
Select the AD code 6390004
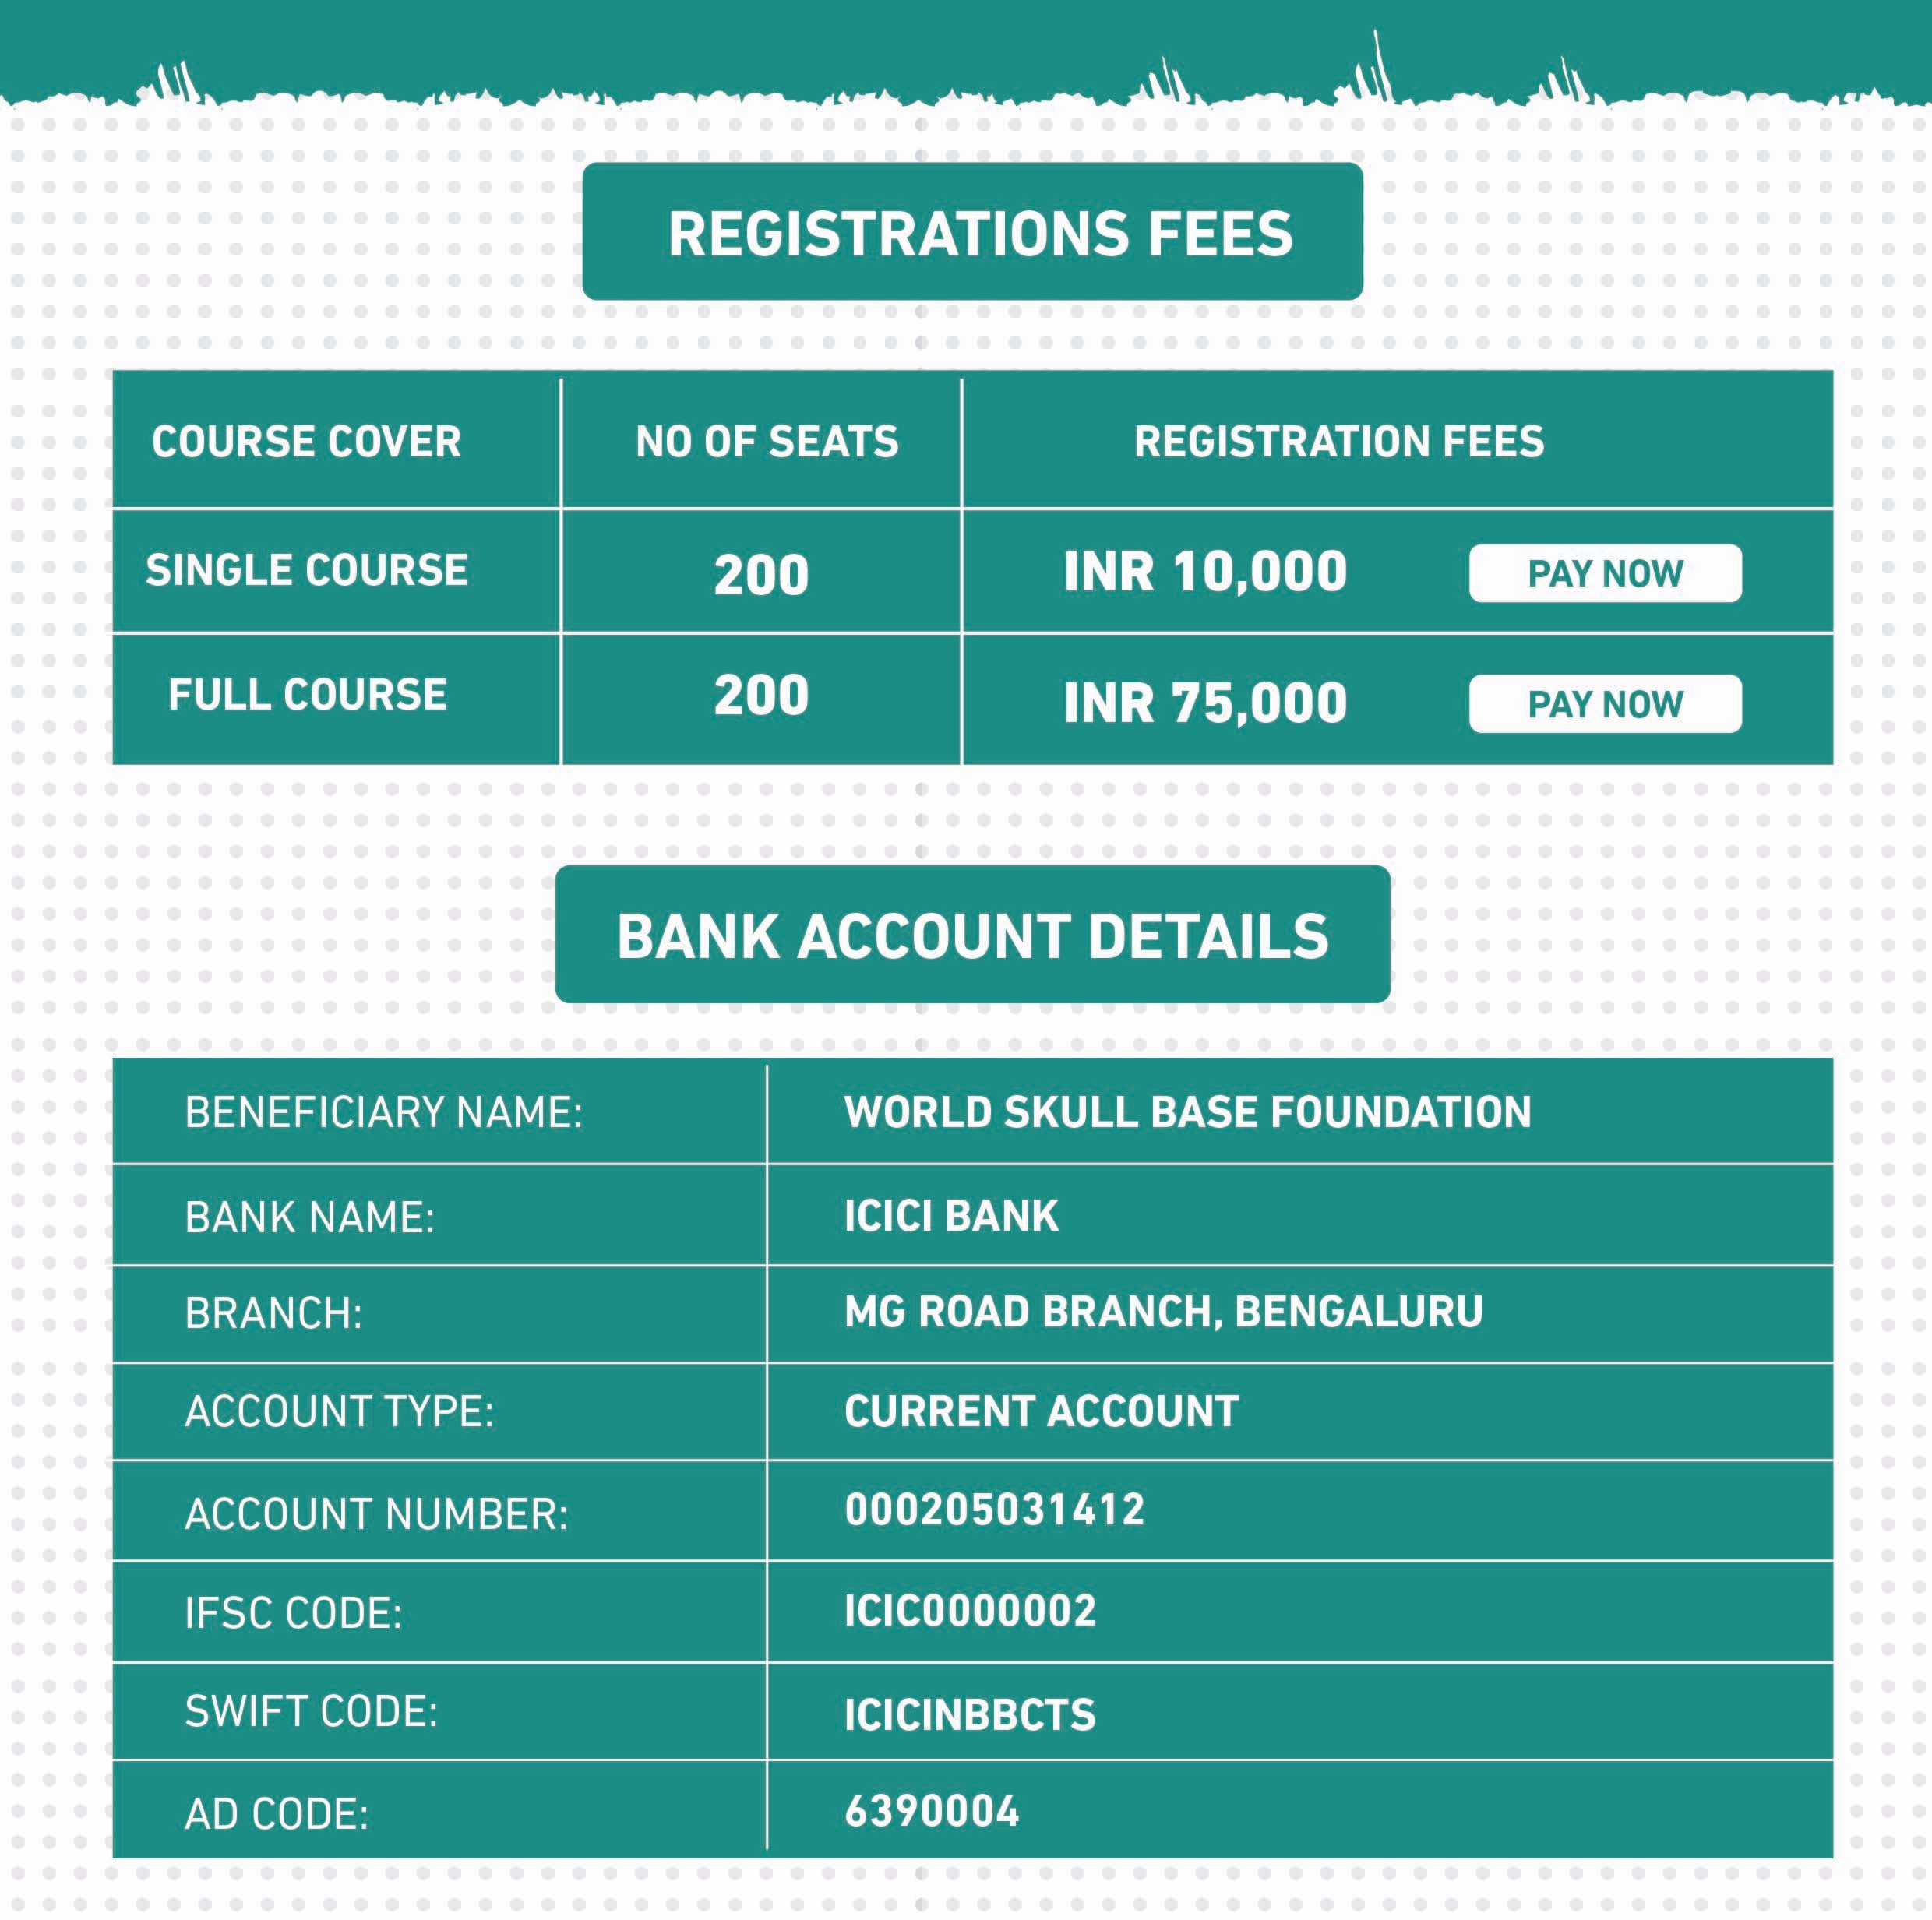pyautogui.click(x=932, y=1812)
